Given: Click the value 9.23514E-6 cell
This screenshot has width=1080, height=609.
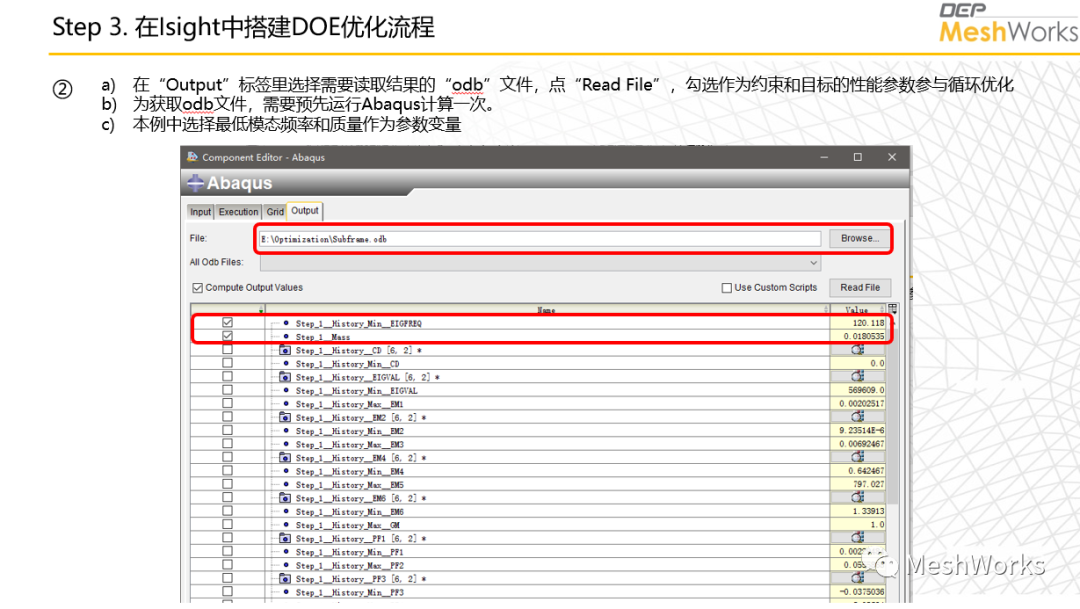Looking at the screenshot, I should point(858,430).
